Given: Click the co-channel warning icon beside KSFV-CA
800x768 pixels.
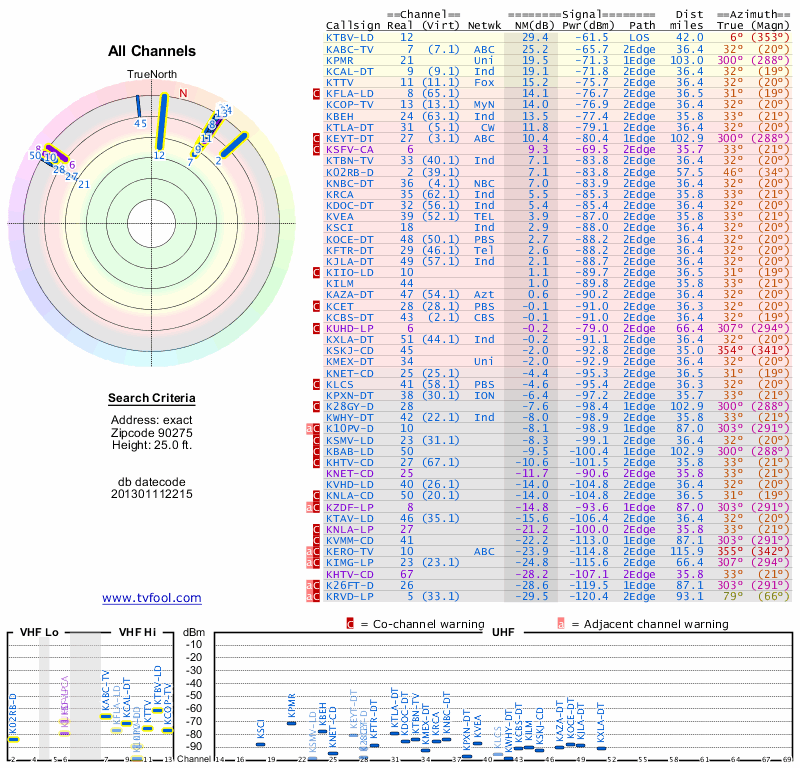Looking at the screenshot, I should coord(316,150).
